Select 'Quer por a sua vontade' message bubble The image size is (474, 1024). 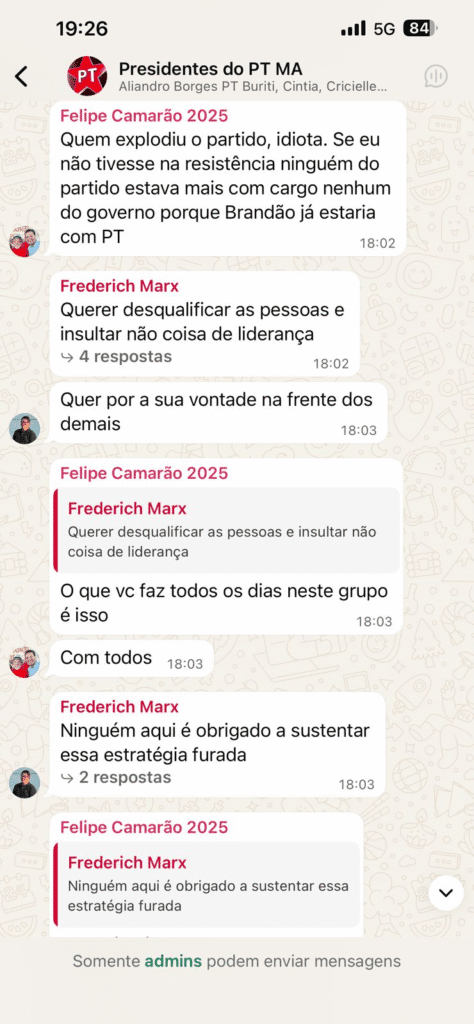click(x=219, y=413)
